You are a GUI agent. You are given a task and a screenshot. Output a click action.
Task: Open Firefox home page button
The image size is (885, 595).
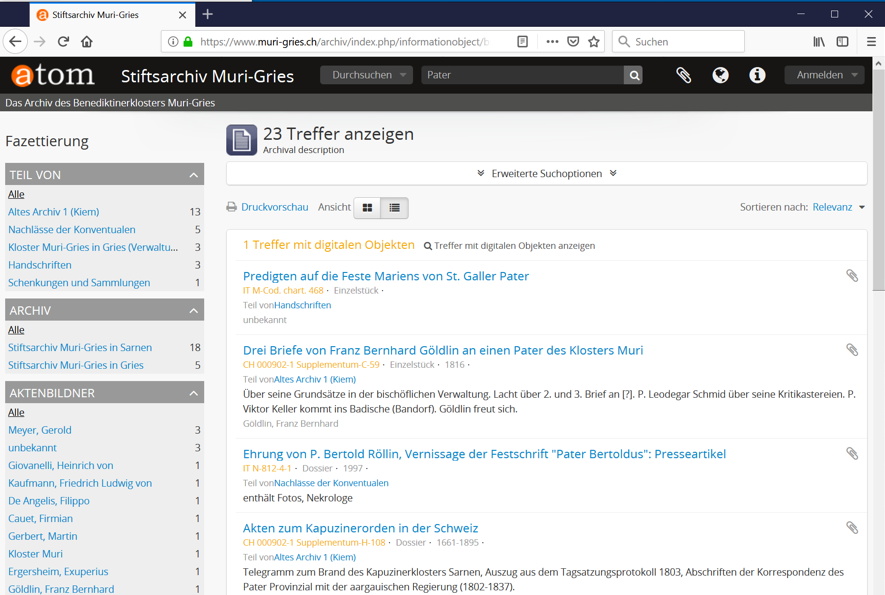[87, 42]
